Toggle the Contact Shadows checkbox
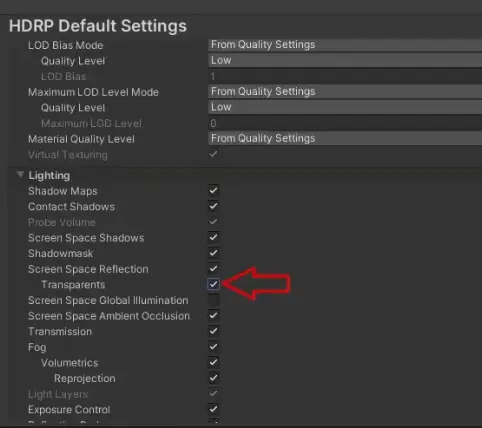The height and width of the screenshot is (428, 482). pyautogui.click(x=213, y=206)
